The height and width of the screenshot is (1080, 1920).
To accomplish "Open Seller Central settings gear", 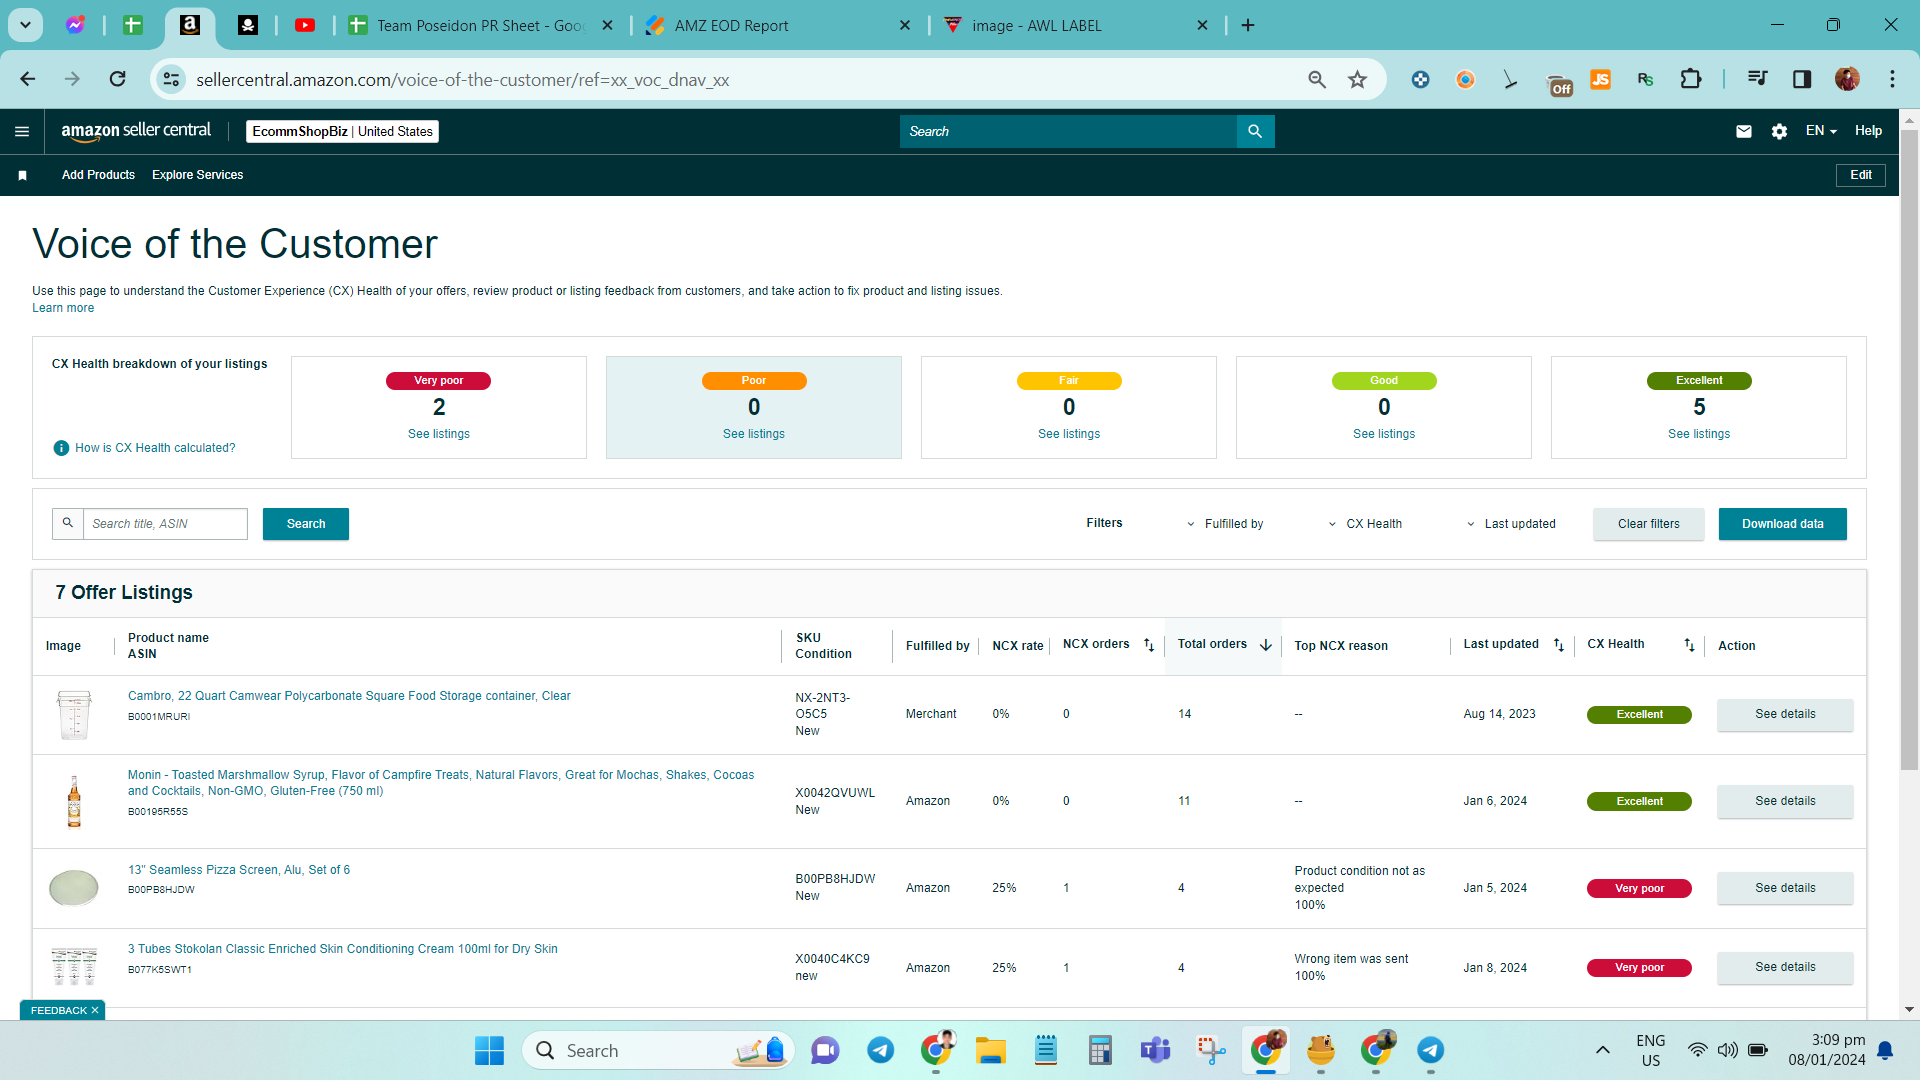I will pos(1779,131).
